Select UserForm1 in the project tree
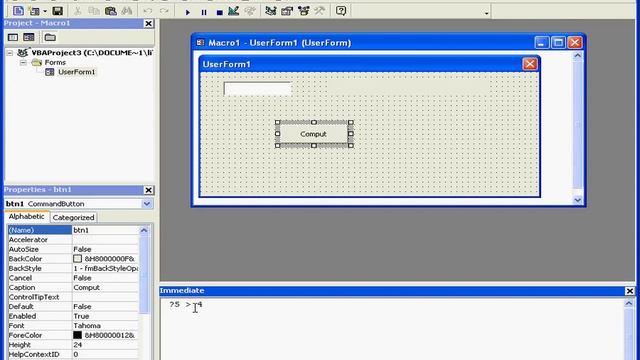This screenshot has width=640, height=360. (76, 72)
